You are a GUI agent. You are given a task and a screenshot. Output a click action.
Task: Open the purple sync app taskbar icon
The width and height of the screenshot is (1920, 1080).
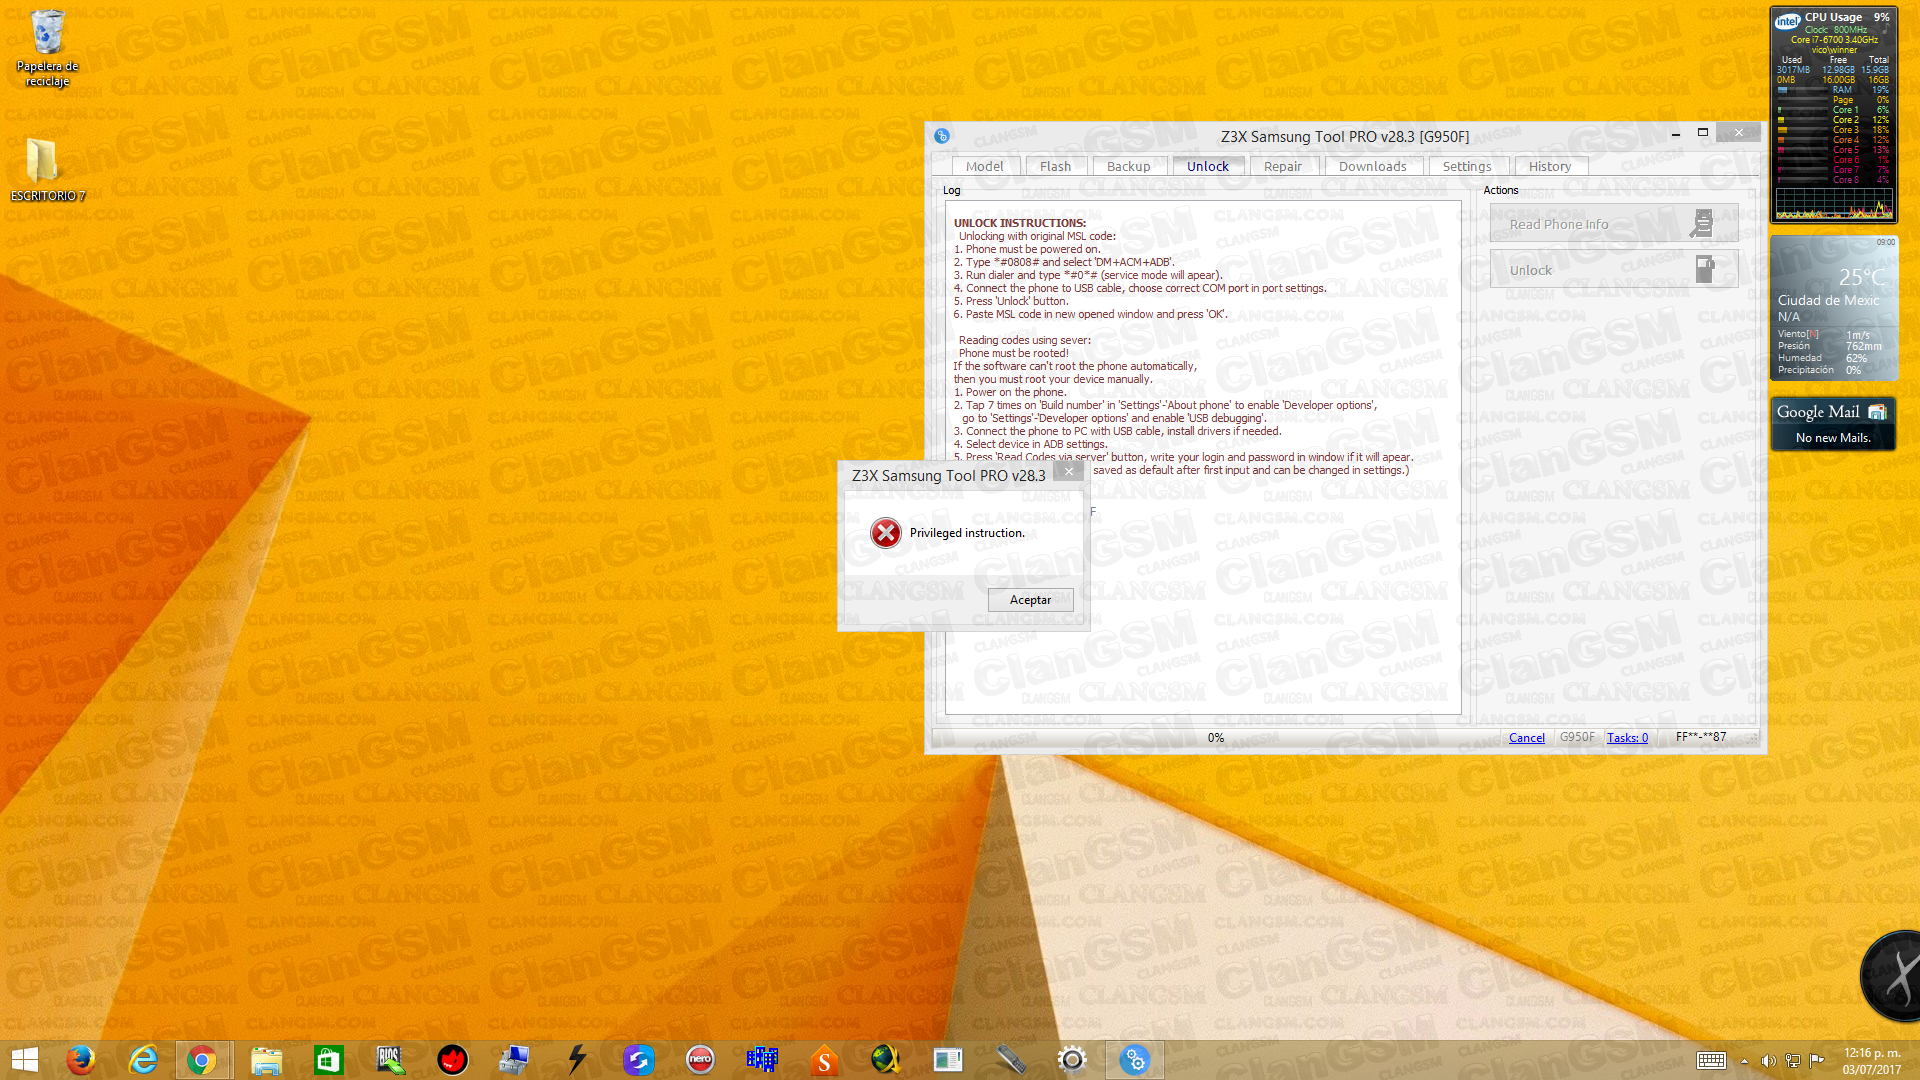(638, 1060)
